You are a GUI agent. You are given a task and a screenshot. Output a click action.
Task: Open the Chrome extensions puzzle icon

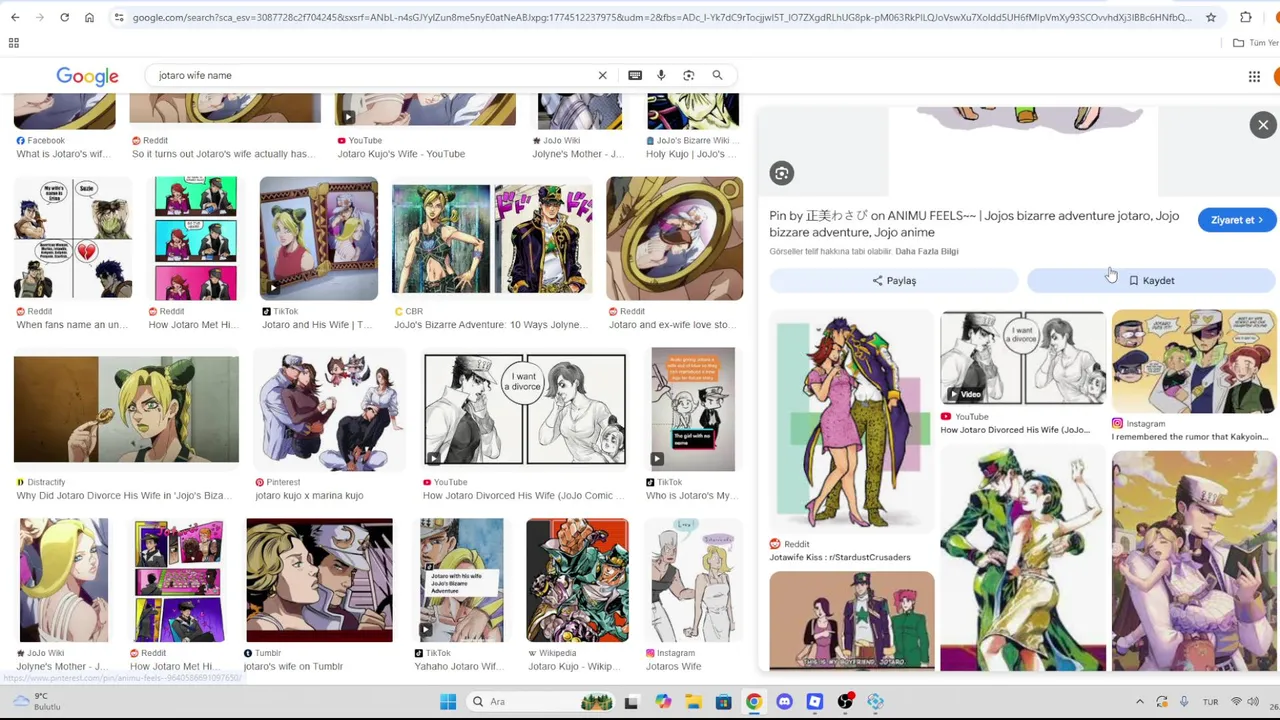pos(1246,17)
